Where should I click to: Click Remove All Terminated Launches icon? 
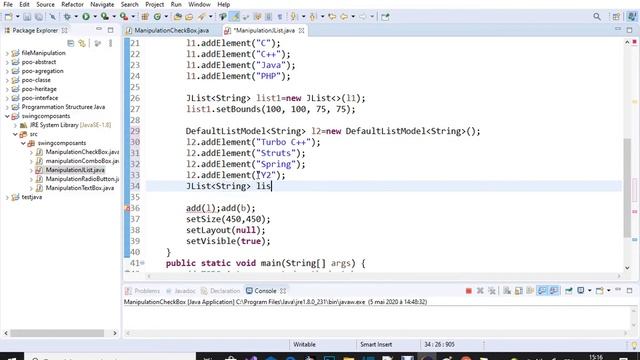(492, 291)
